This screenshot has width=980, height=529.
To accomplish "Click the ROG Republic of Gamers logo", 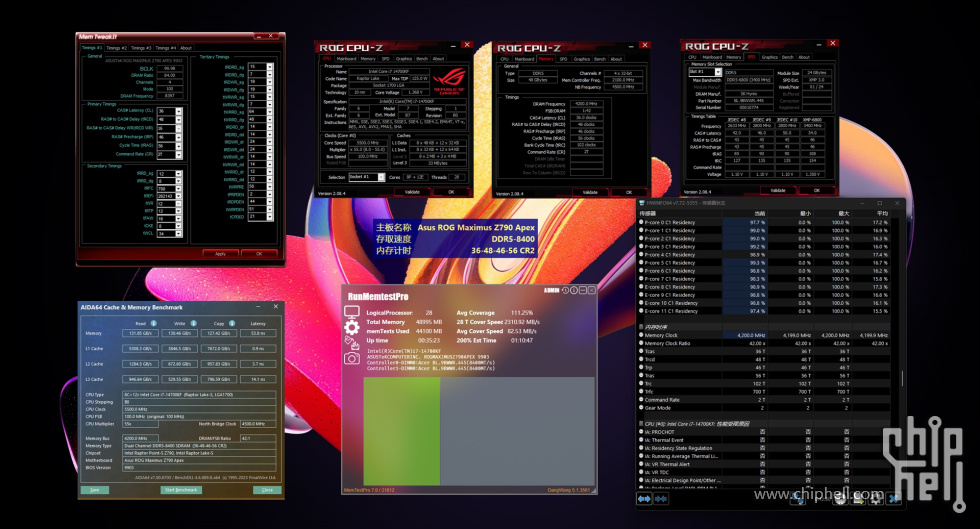I will tap(449, 81).
